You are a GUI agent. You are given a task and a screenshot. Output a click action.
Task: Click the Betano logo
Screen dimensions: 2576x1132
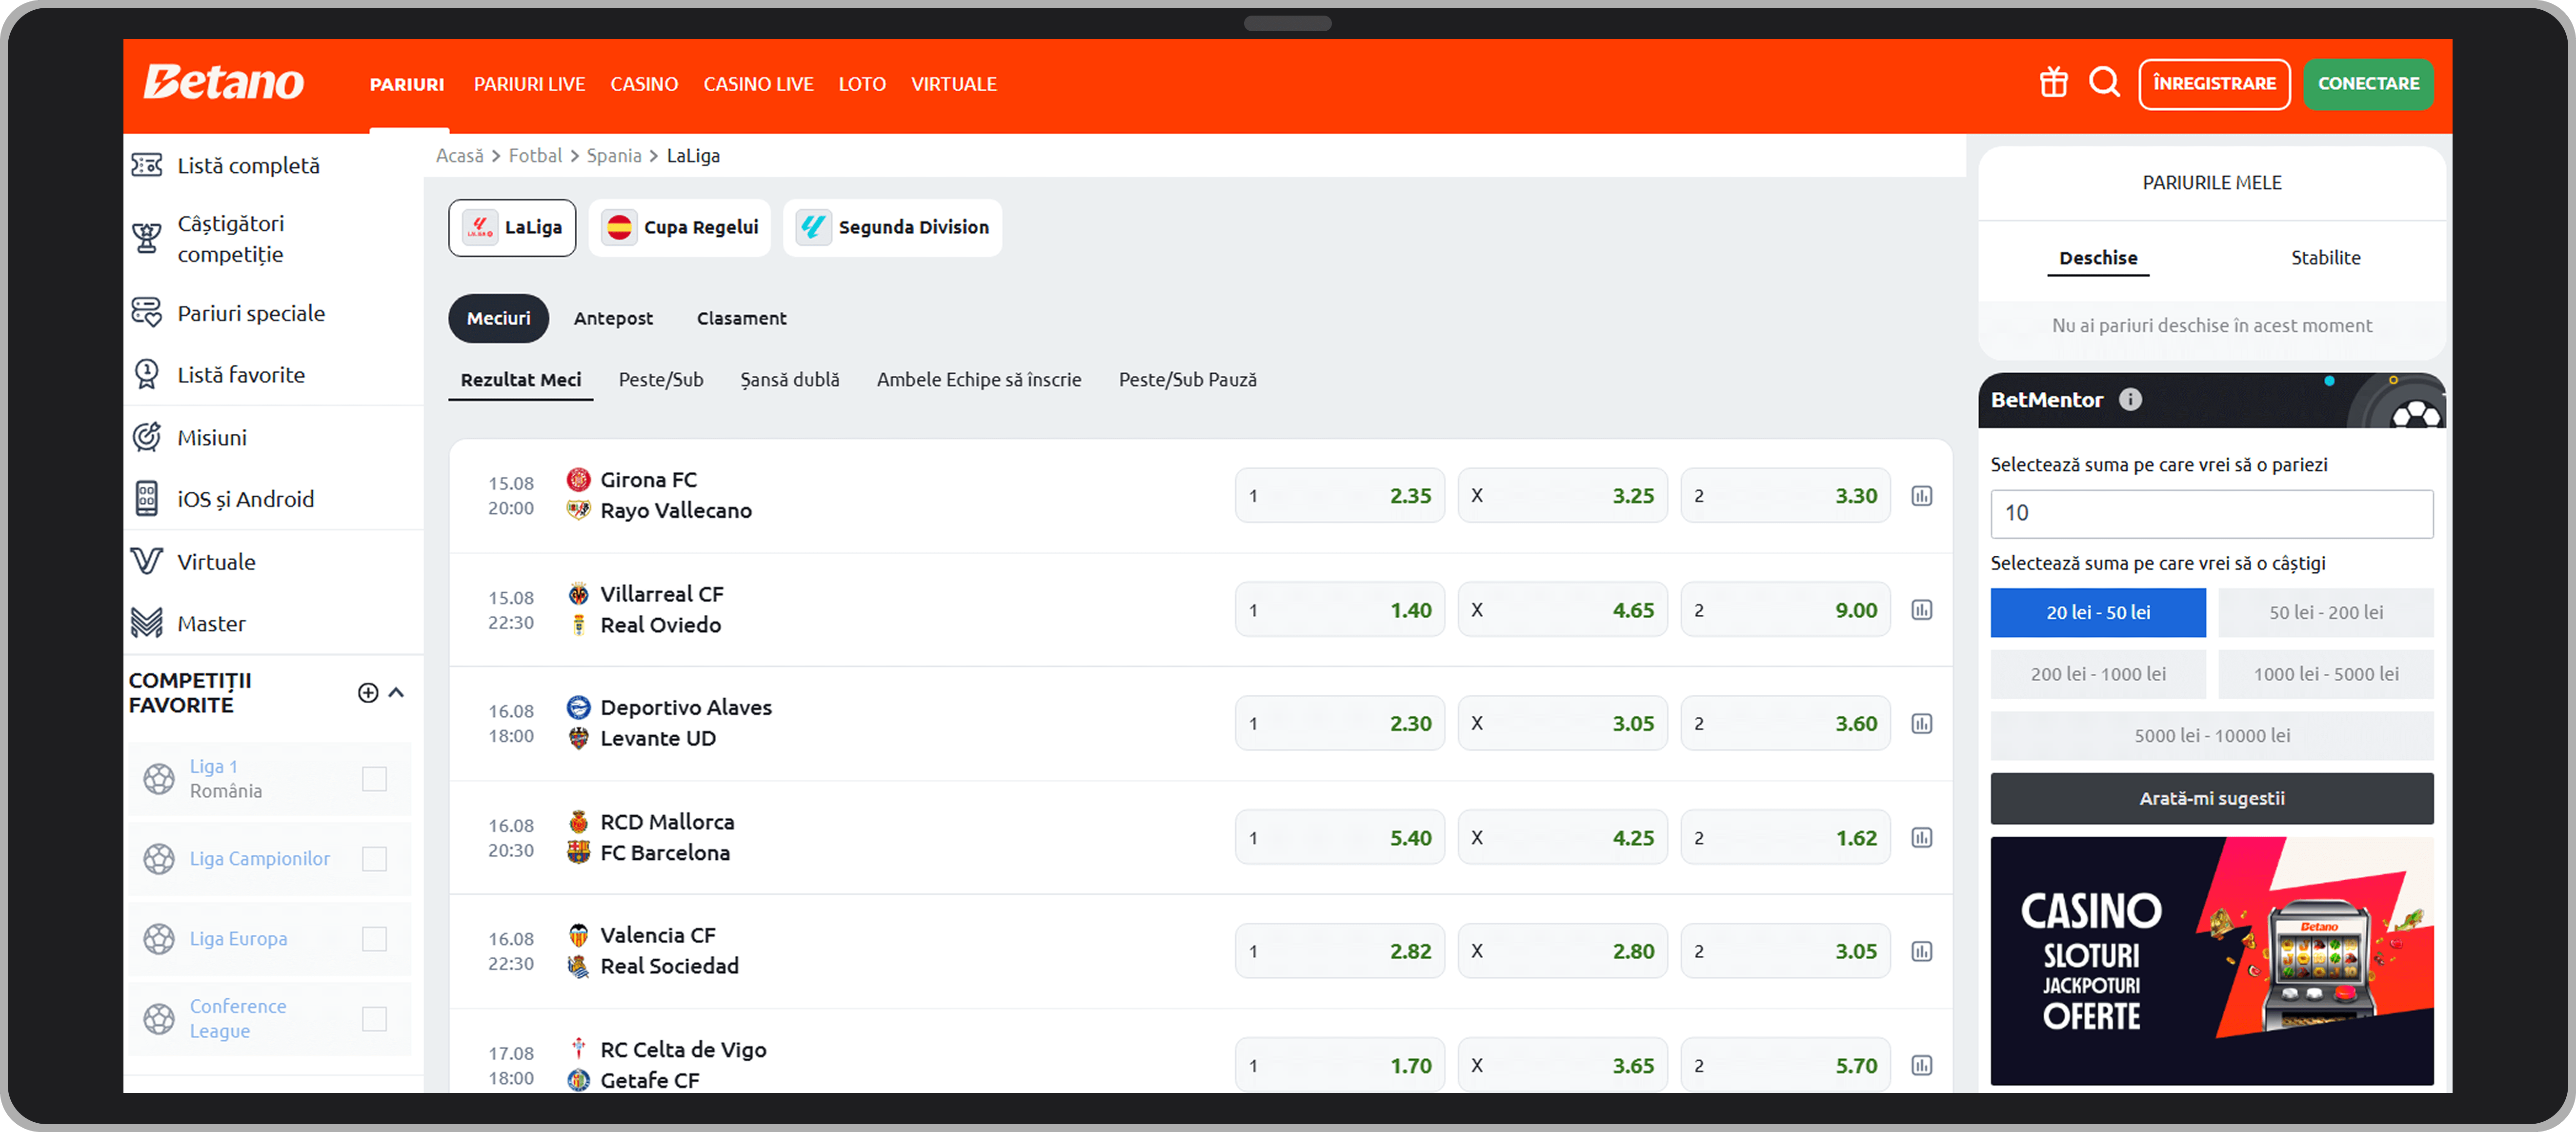pyautogui.click(x=223, y=82)
